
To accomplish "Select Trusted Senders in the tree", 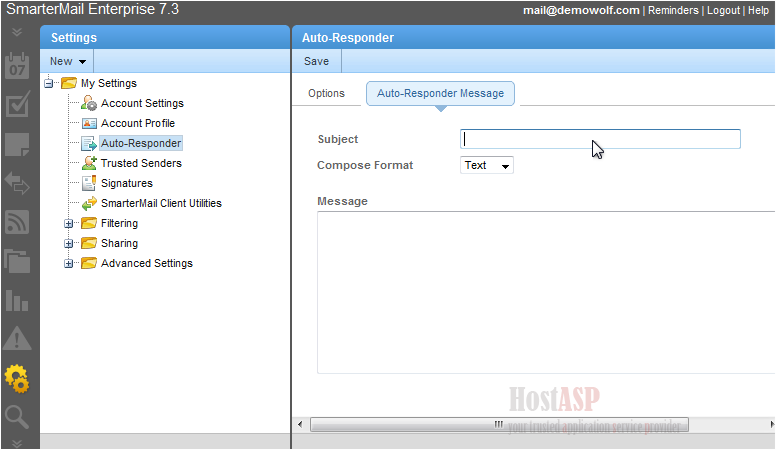I will pyautogui.click(x=142, y=163).
